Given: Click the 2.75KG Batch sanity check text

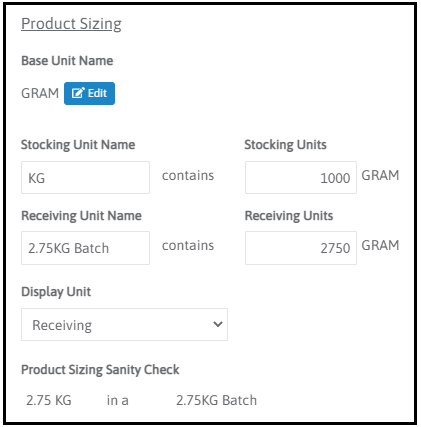Looking at the screenshot, I should click(217, 400).
